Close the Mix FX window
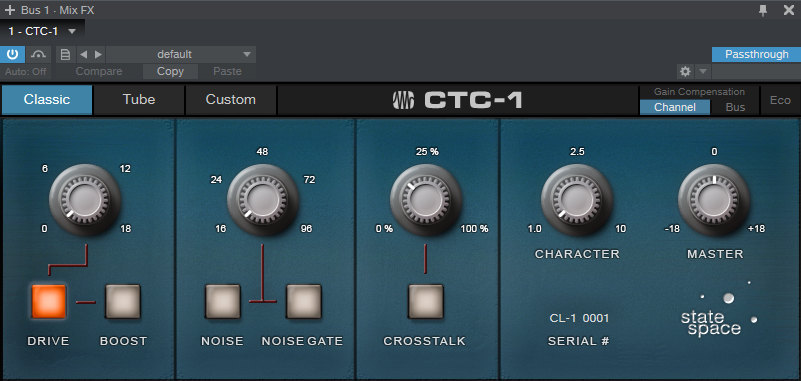Image resolution: width=801 pixels, height=381 pixels. pyautogui.click(x=789, y=10)
